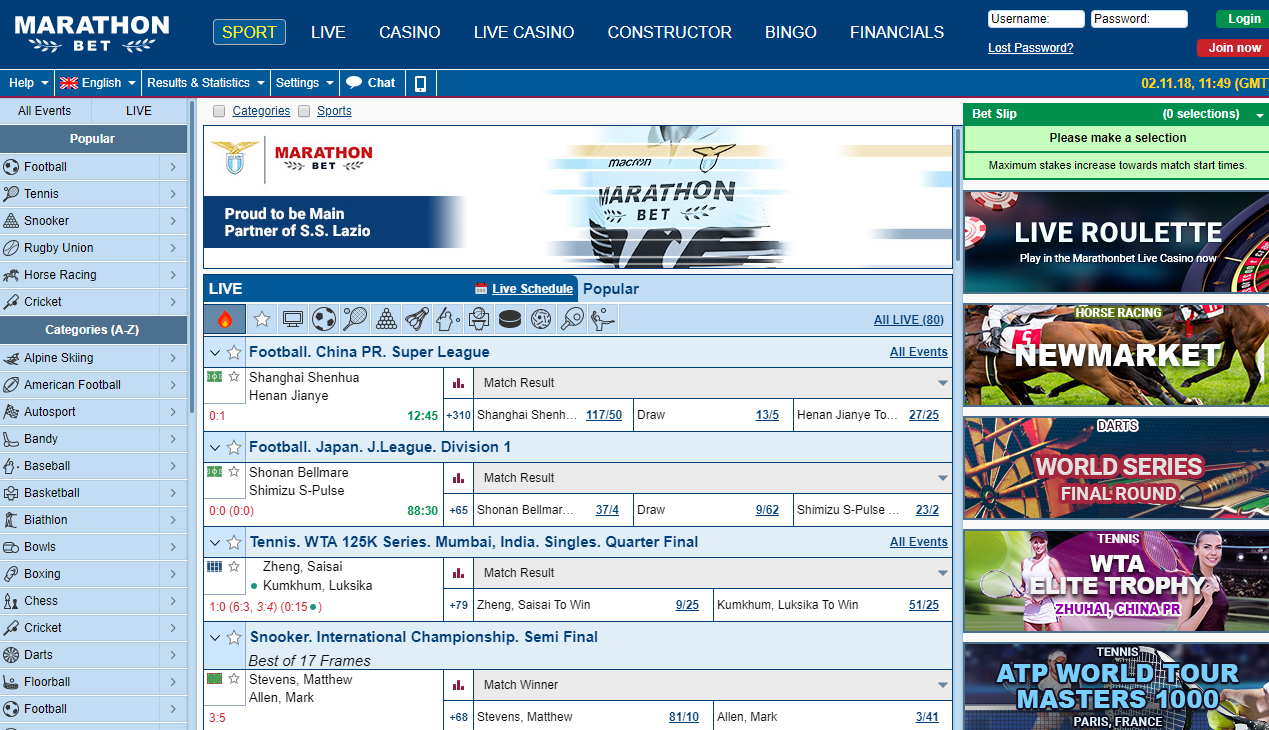This screenshot has width=1269, height=730.
Task: Bet on Shanghai Shenhua at 117/50 odds
Action: click(x=604, y=415)
